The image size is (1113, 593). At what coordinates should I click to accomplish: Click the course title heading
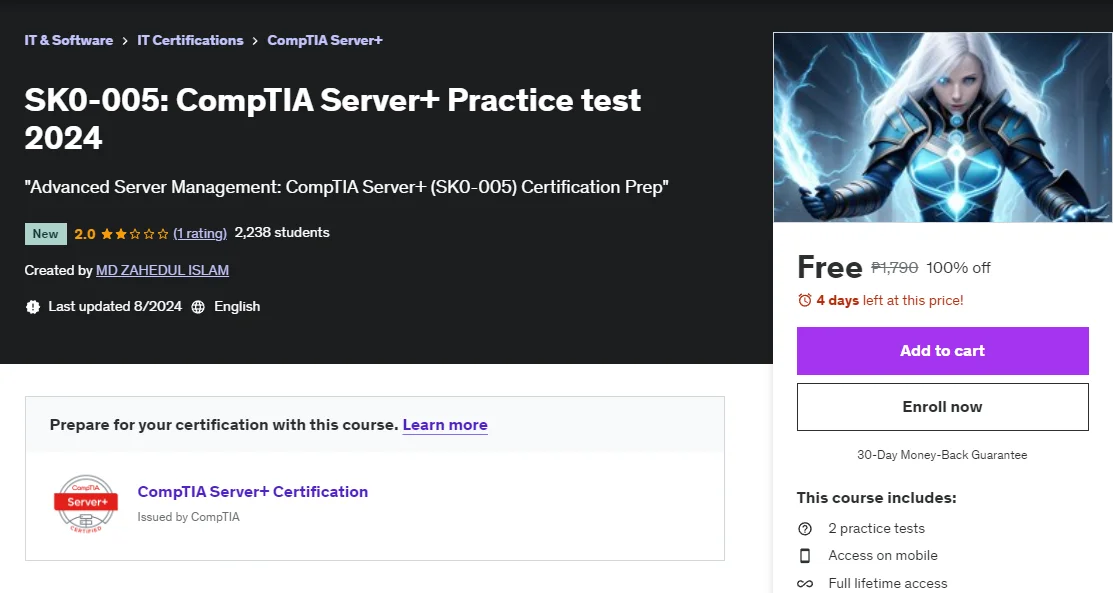[x=333, y=119]
